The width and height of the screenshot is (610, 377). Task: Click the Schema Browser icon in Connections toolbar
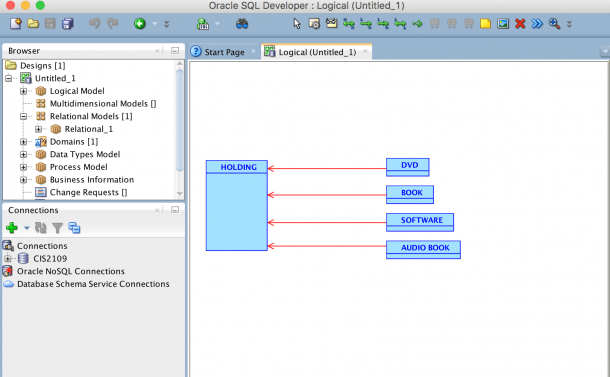(x=74, y=228)
